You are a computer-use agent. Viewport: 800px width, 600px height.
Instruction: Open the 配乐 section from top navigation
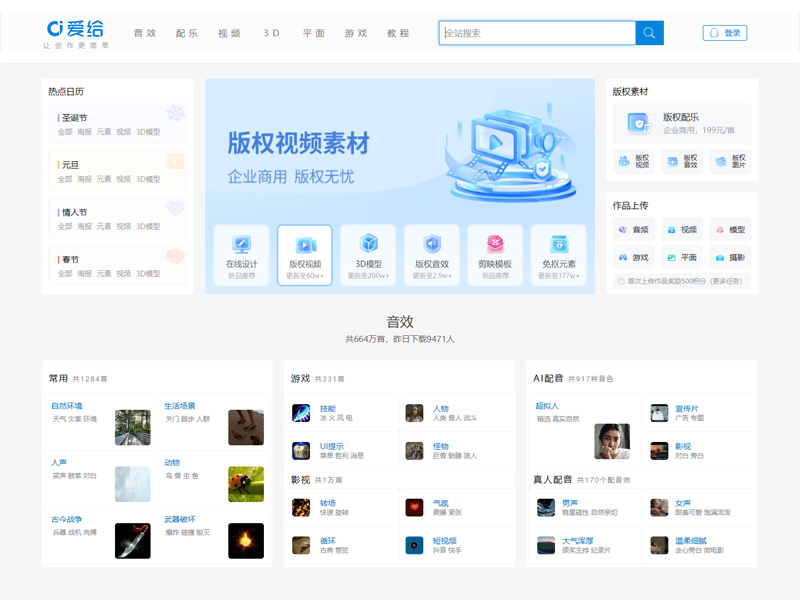pos(188,32)
